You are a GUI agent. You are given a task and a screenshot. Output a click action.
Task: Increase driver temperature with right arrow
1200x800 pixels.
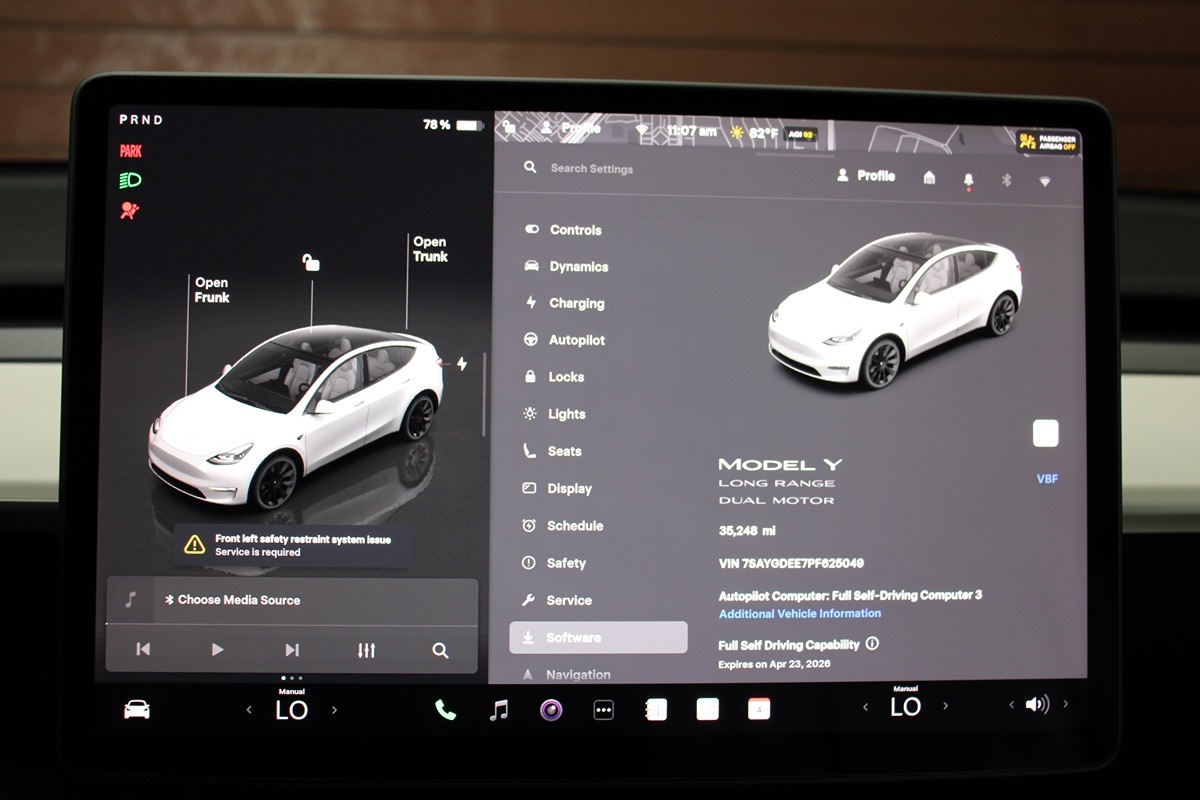tap(334, 709)
